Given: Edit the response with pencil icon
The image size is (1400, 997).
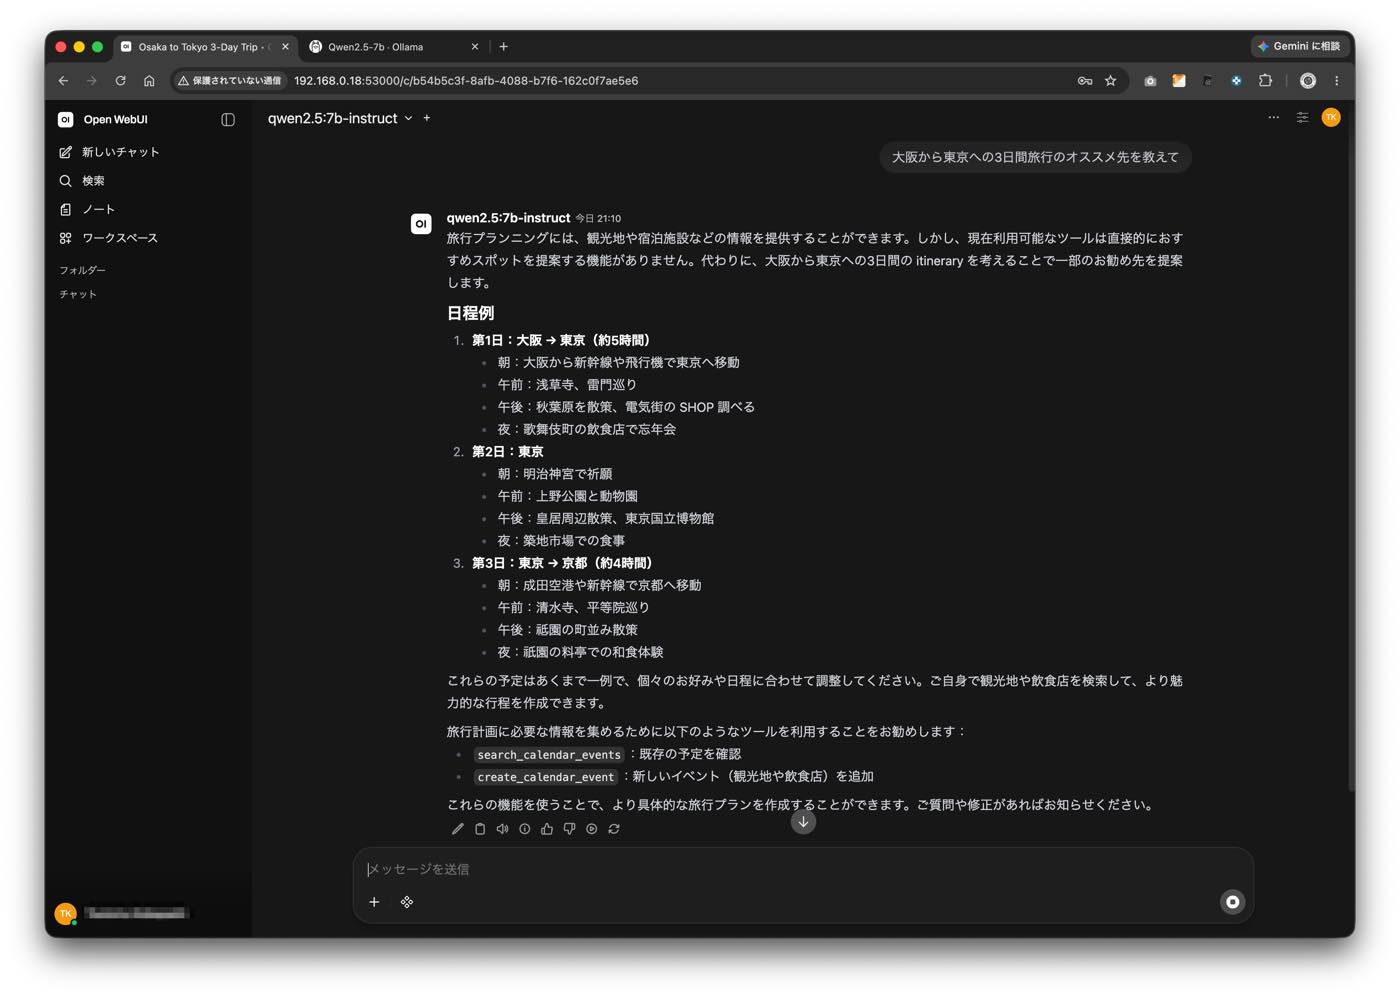Looking at the screenshot, I should coord(457,829).
